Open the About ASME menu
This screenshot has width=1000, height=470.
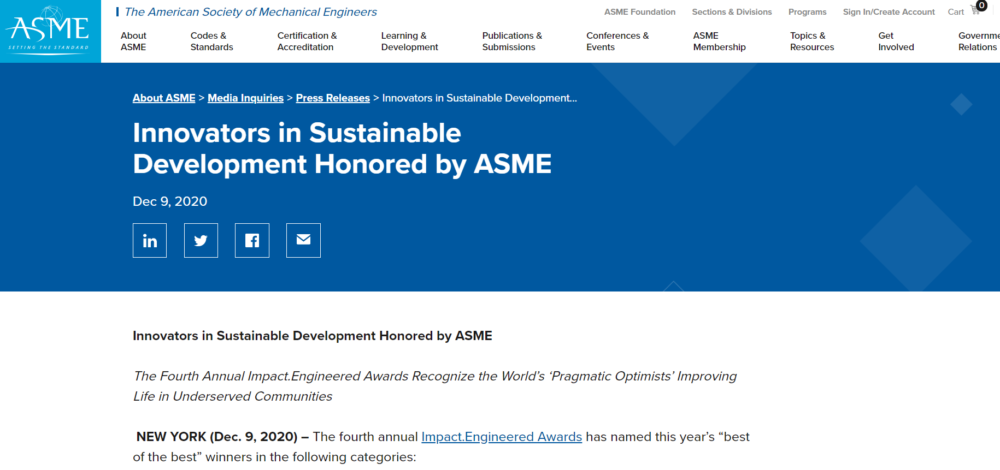click(133, 41)
